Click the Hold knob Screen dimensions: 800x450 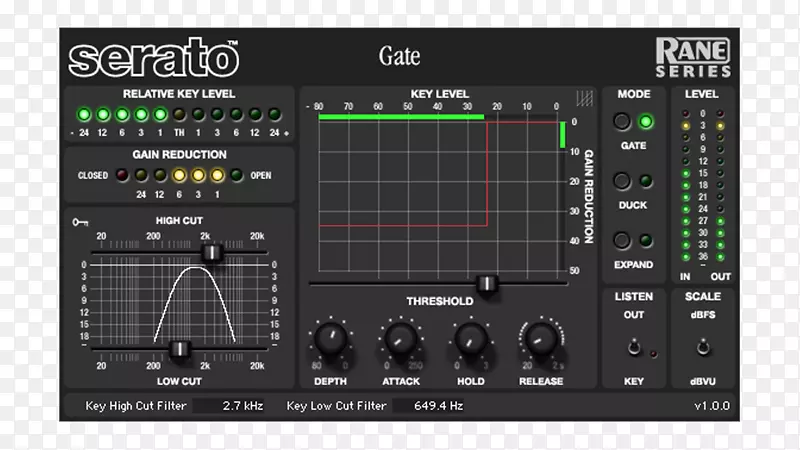pos(471,339)
